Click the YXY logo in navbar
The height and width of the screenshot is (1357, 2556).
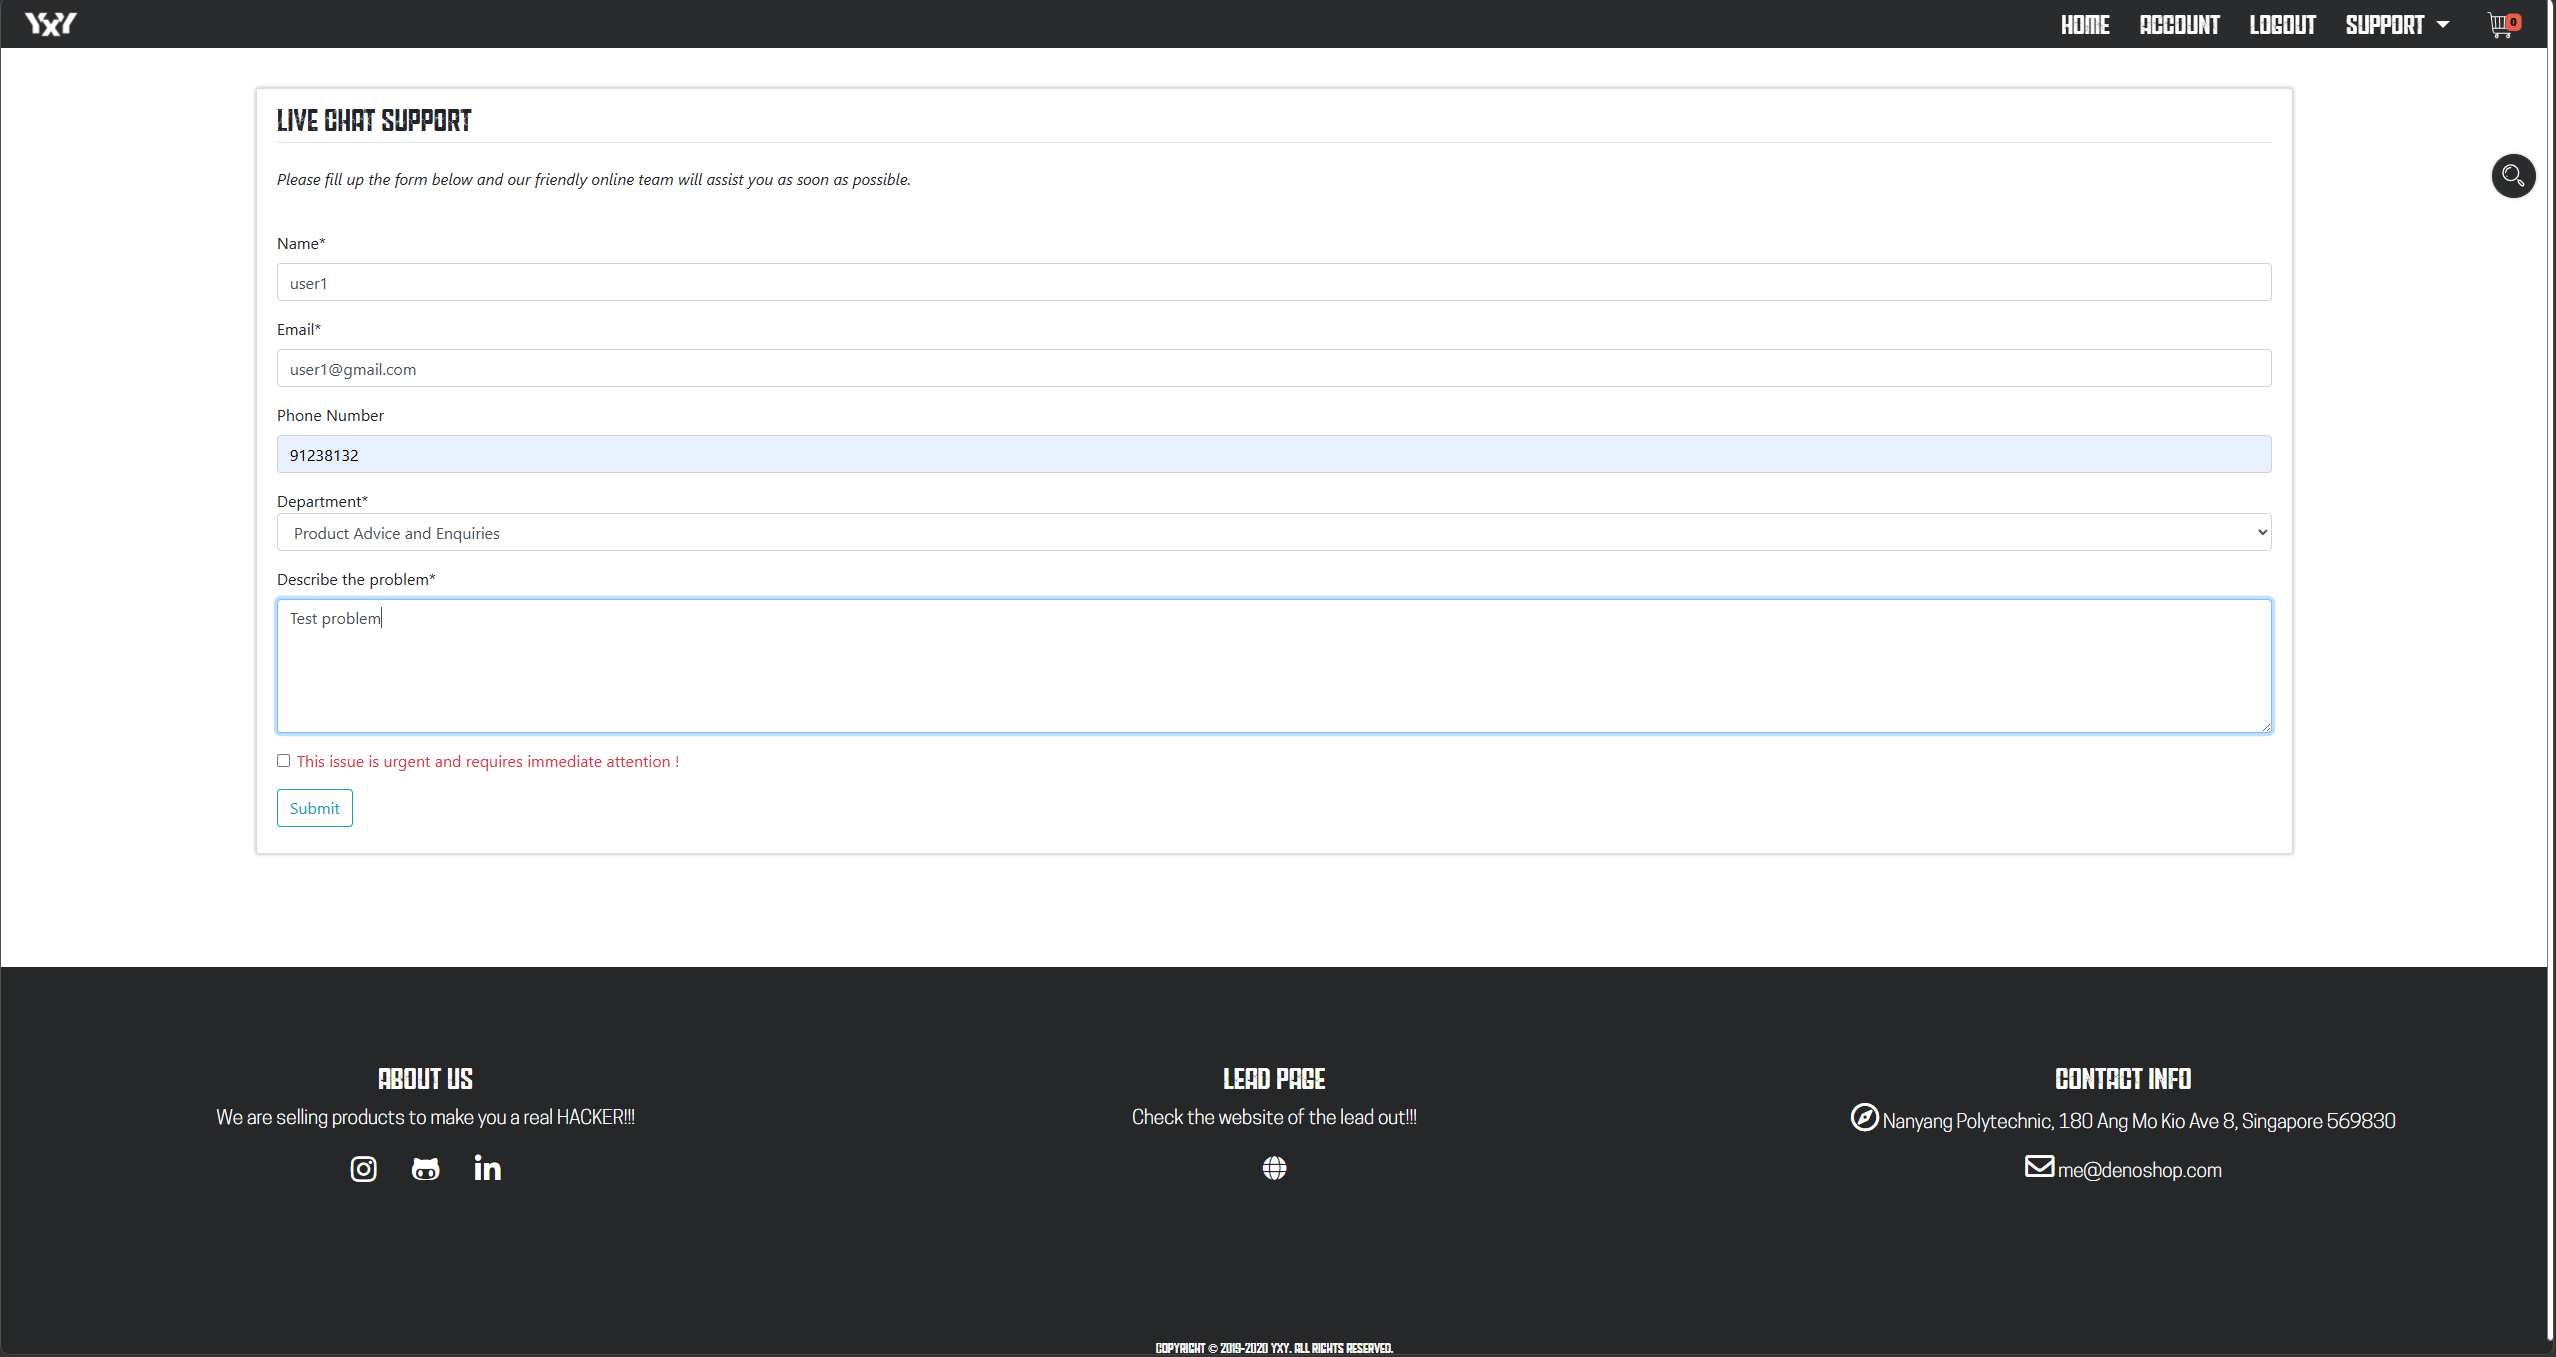pyautogui.click(x=49, y=23)
